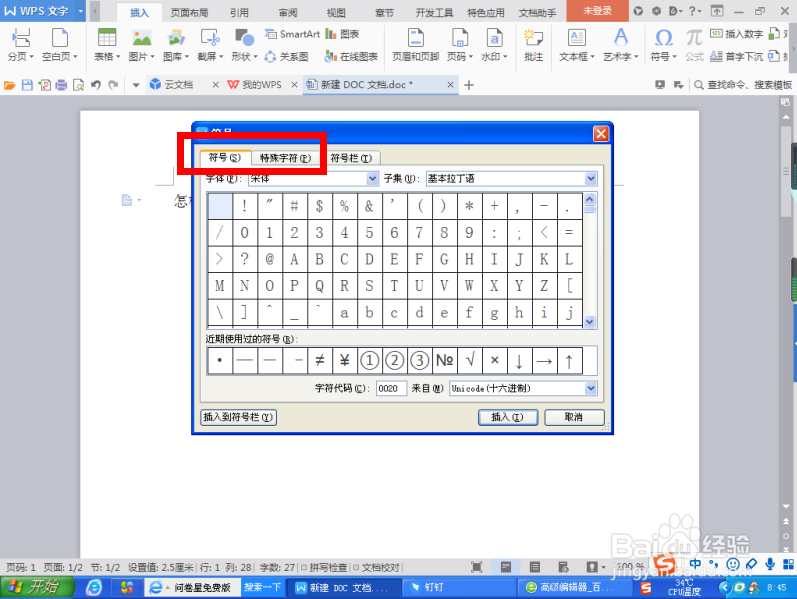
Task: Expand quick access toolbar customize arrow
Action: pos(136,85)
